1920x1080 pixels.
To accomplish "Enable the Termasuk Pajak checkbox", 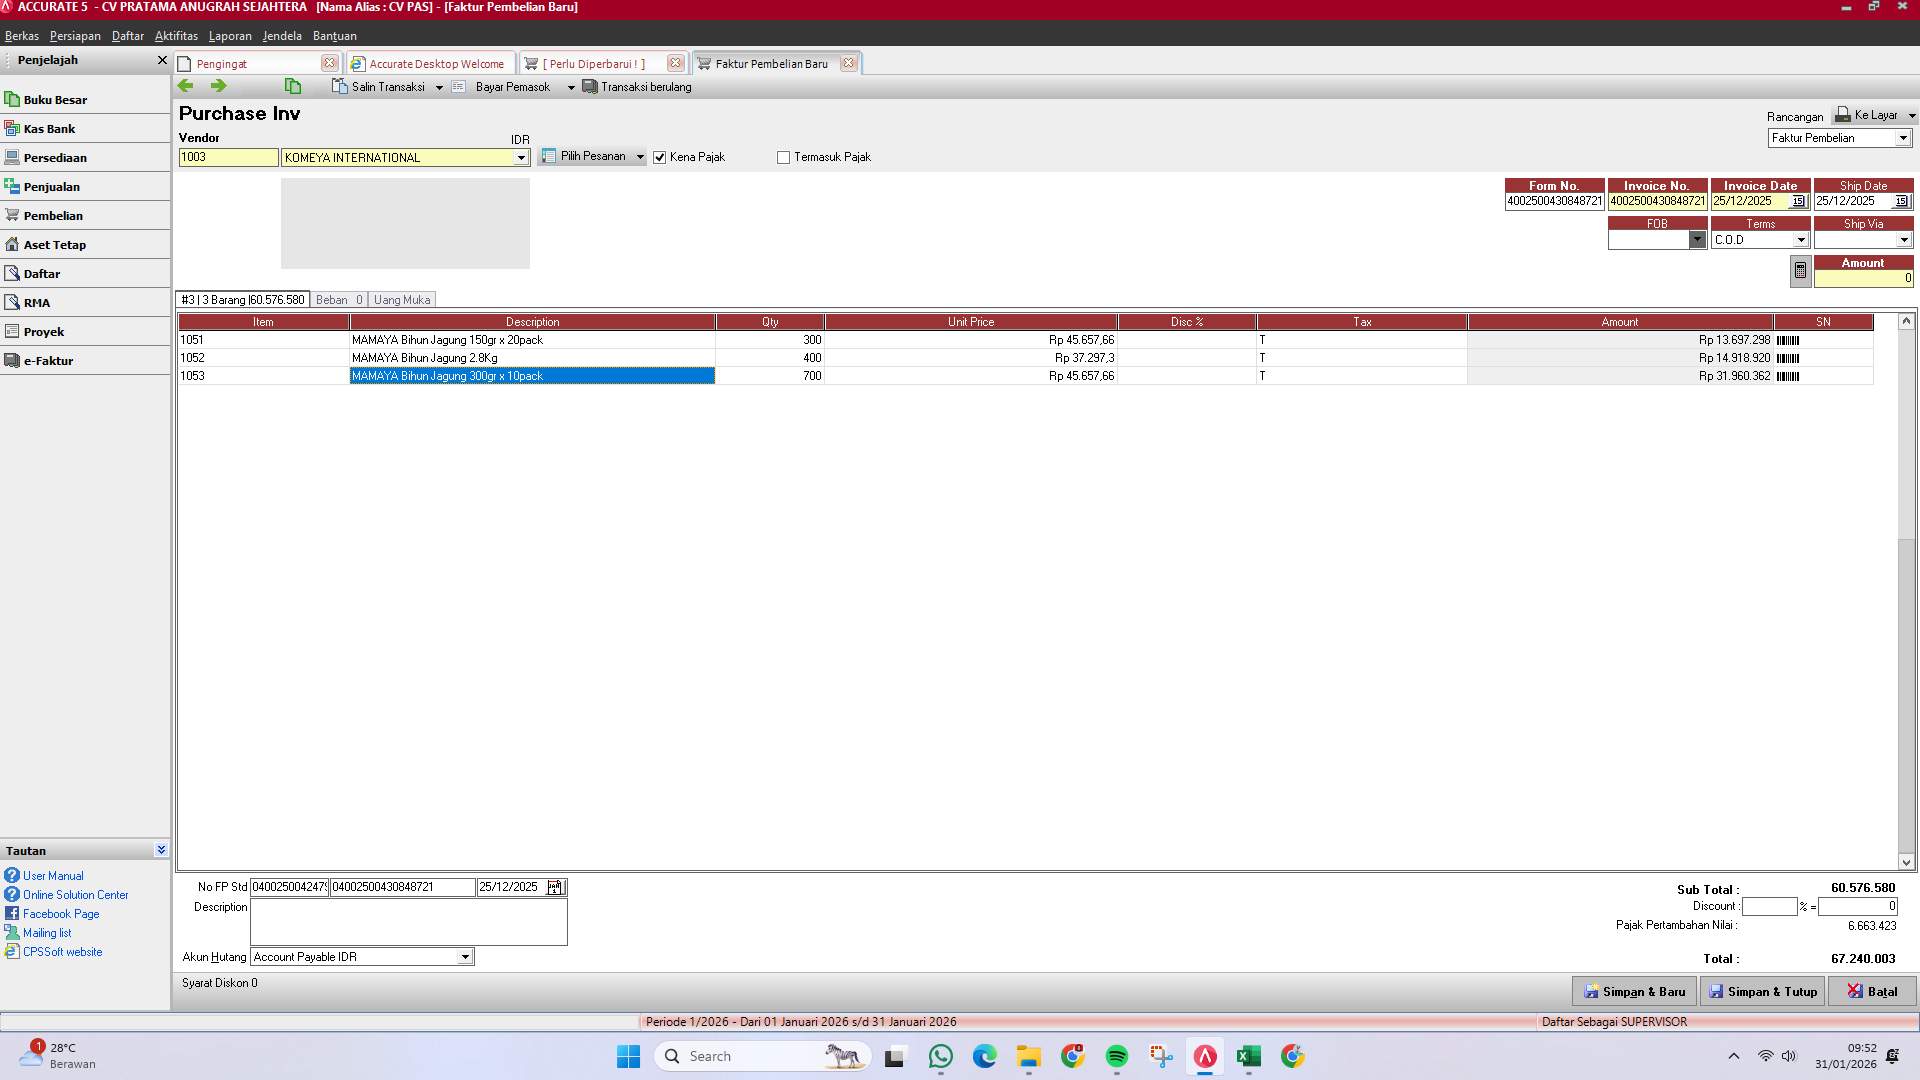I will (783, 157).
